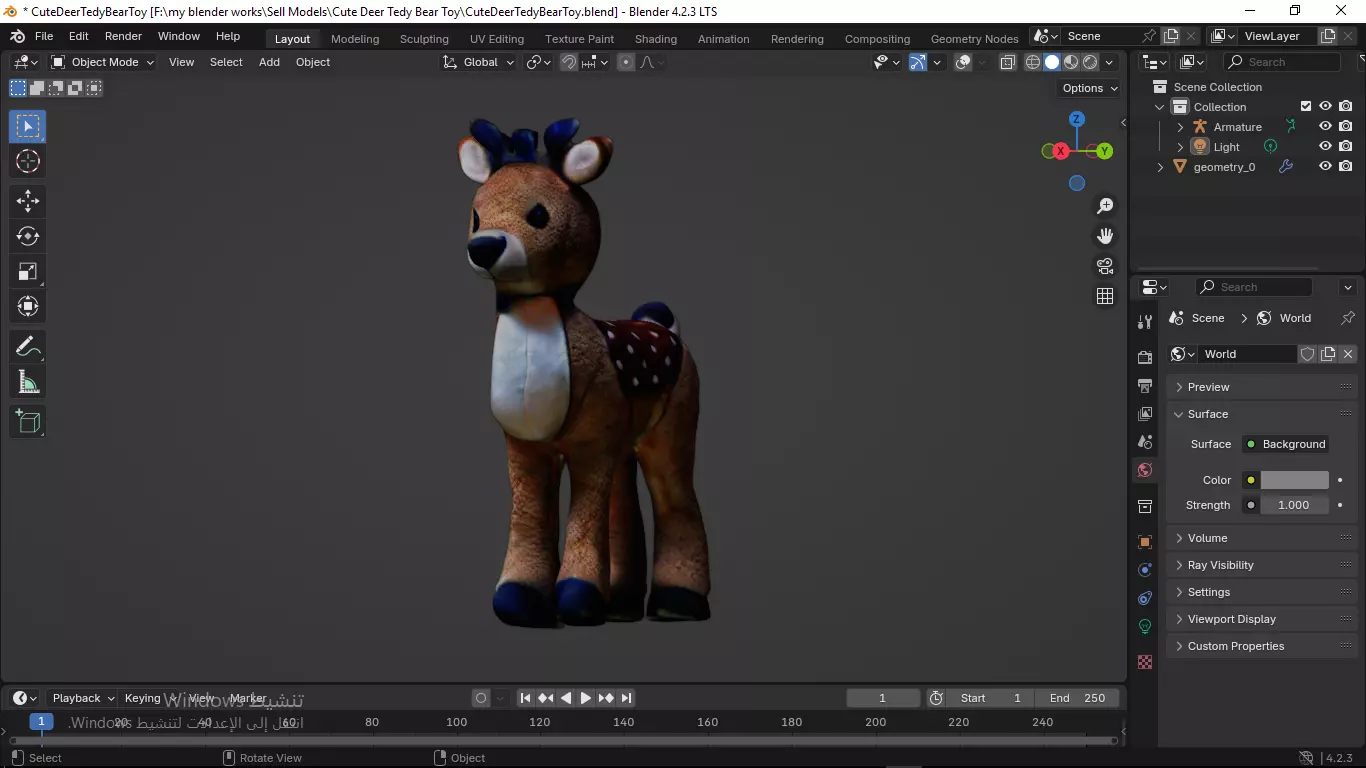1366x768 pixels.
Task: Open the Tool properties tab
Action: coord(1145,321)
